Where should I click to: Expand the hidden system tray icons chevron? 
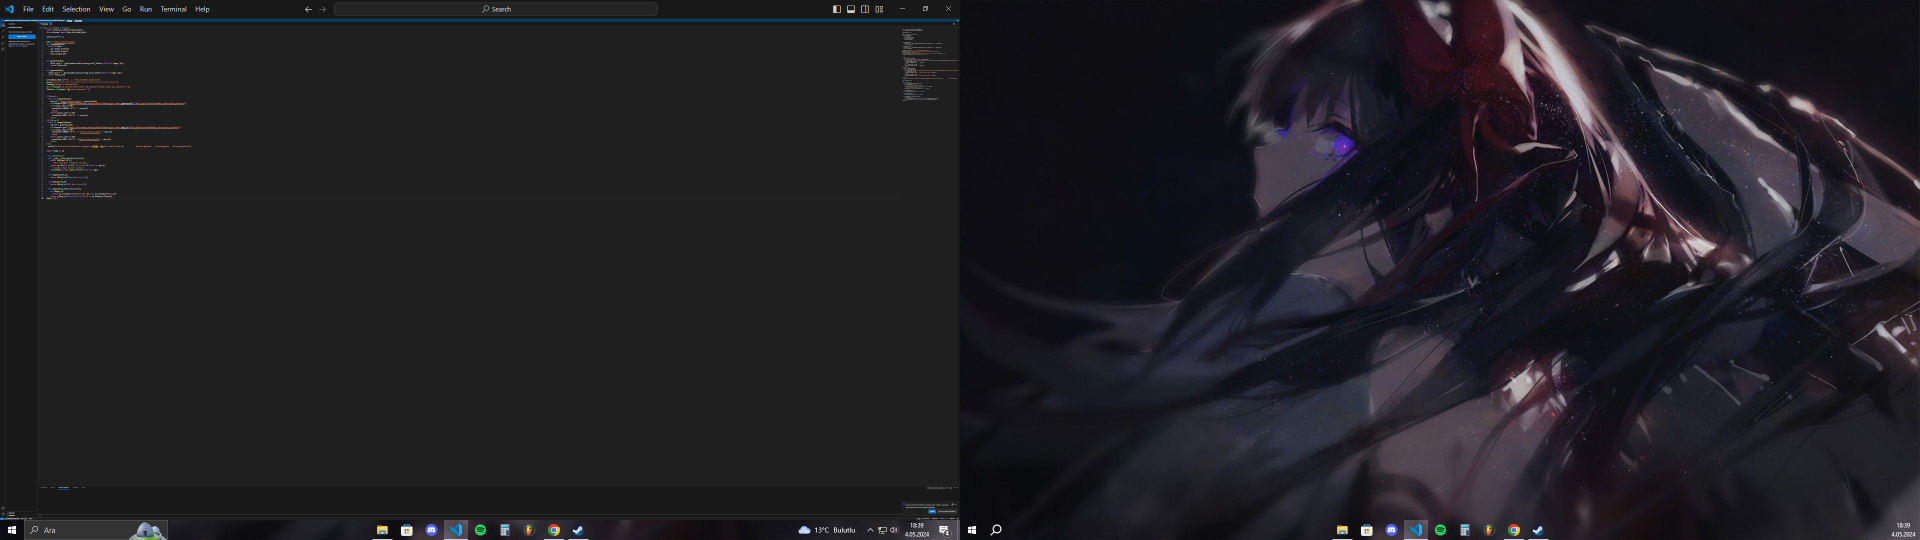coord(870,530)
